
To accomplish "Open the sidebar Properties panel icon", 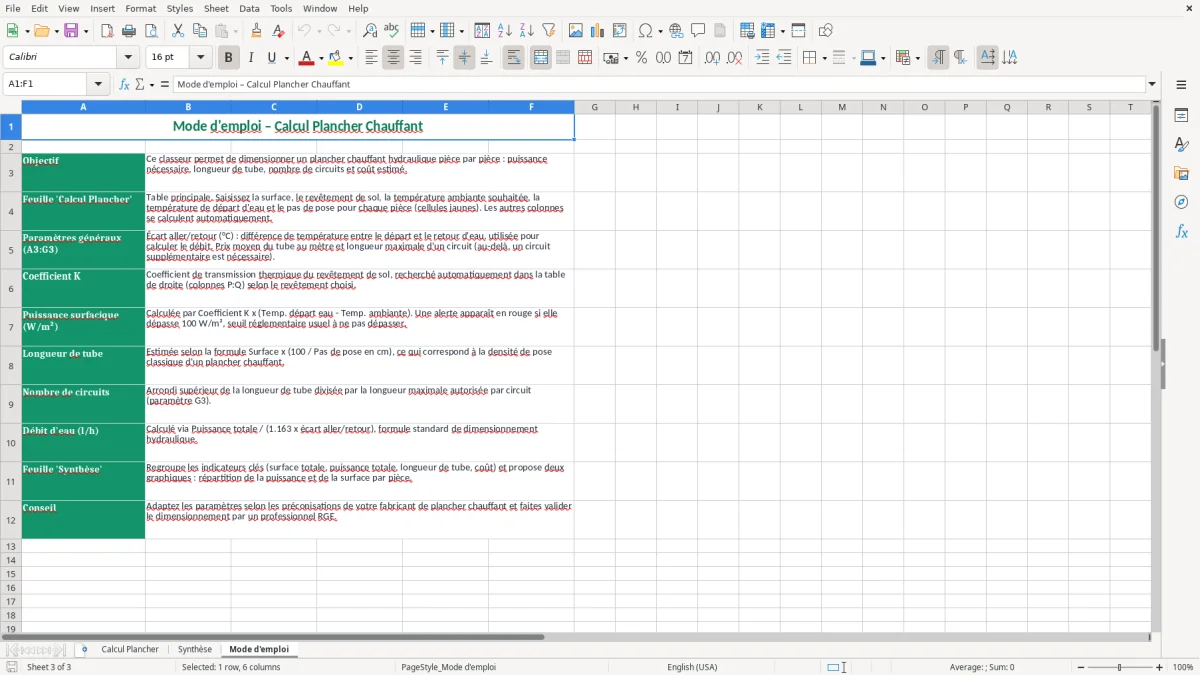I will 1181,115.
